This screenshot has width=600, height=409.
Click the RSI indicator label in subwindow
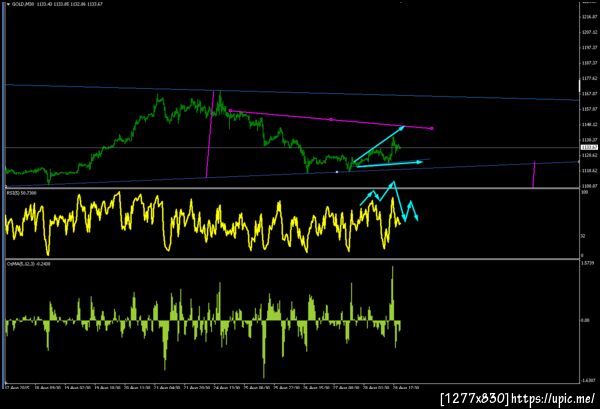pyautogui.click(x=21, y=193)
